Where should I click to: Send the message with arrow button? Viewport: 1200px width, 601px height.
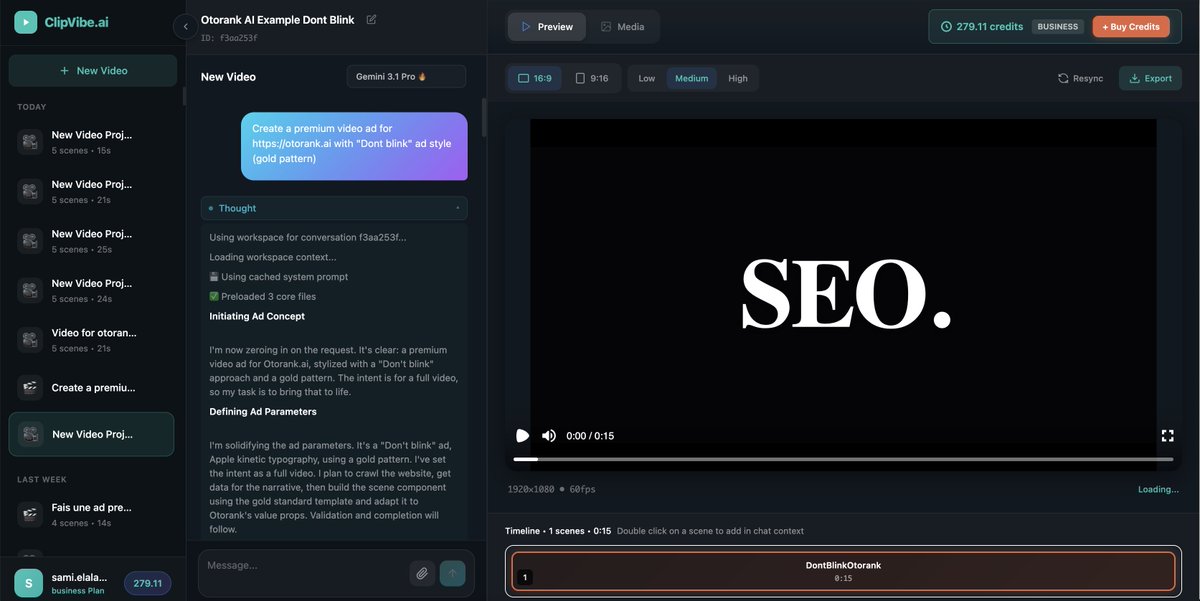452,573
